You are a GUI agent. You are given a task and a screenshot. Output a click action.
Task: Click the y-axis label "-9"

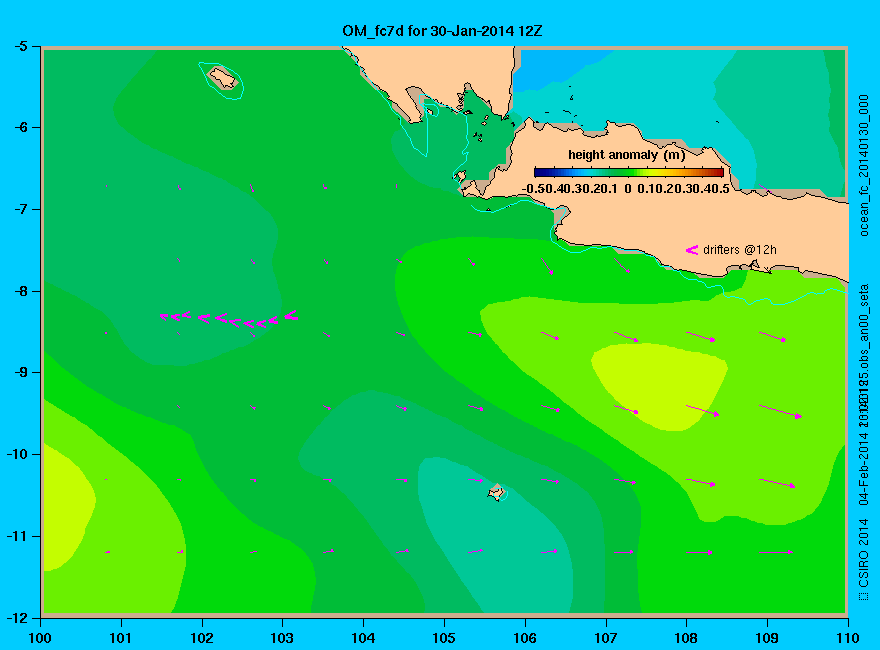(20, 373)
